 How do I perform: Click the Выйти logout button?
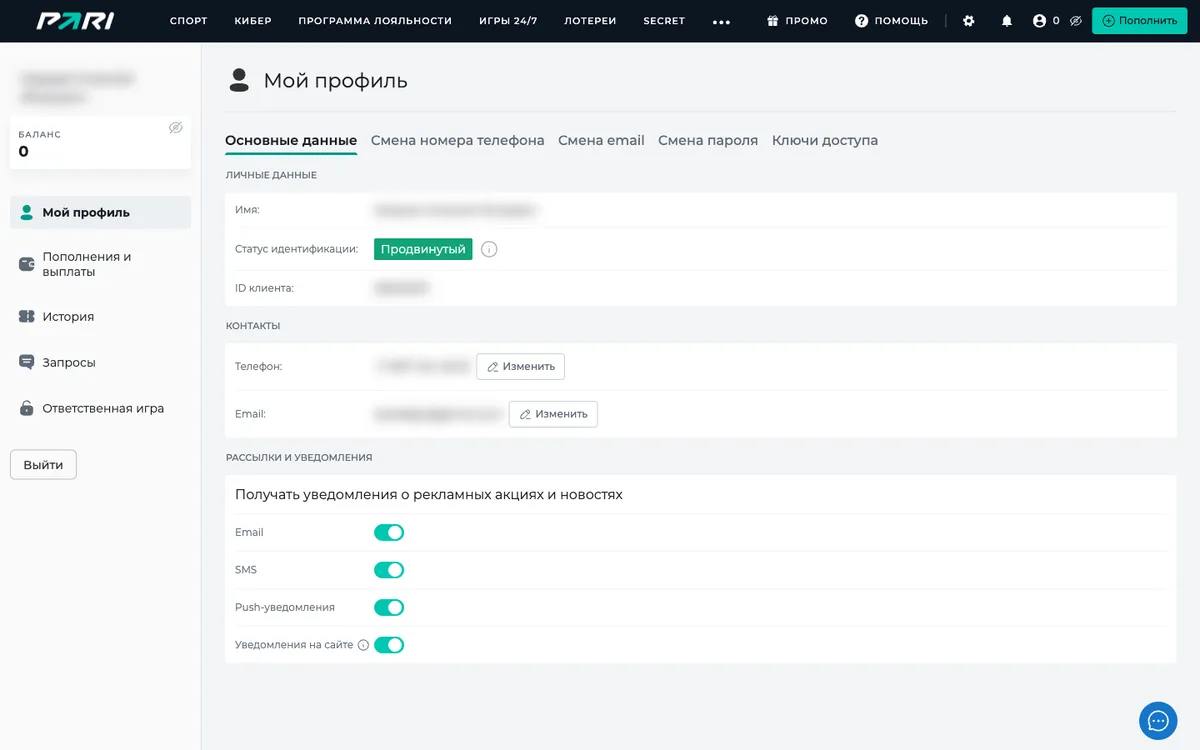tap(43, 465)
